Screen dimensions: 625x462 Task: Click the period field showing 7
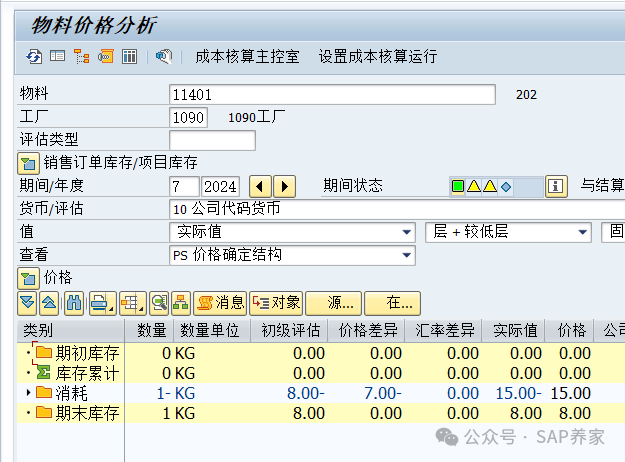click(x=184, y=186)
